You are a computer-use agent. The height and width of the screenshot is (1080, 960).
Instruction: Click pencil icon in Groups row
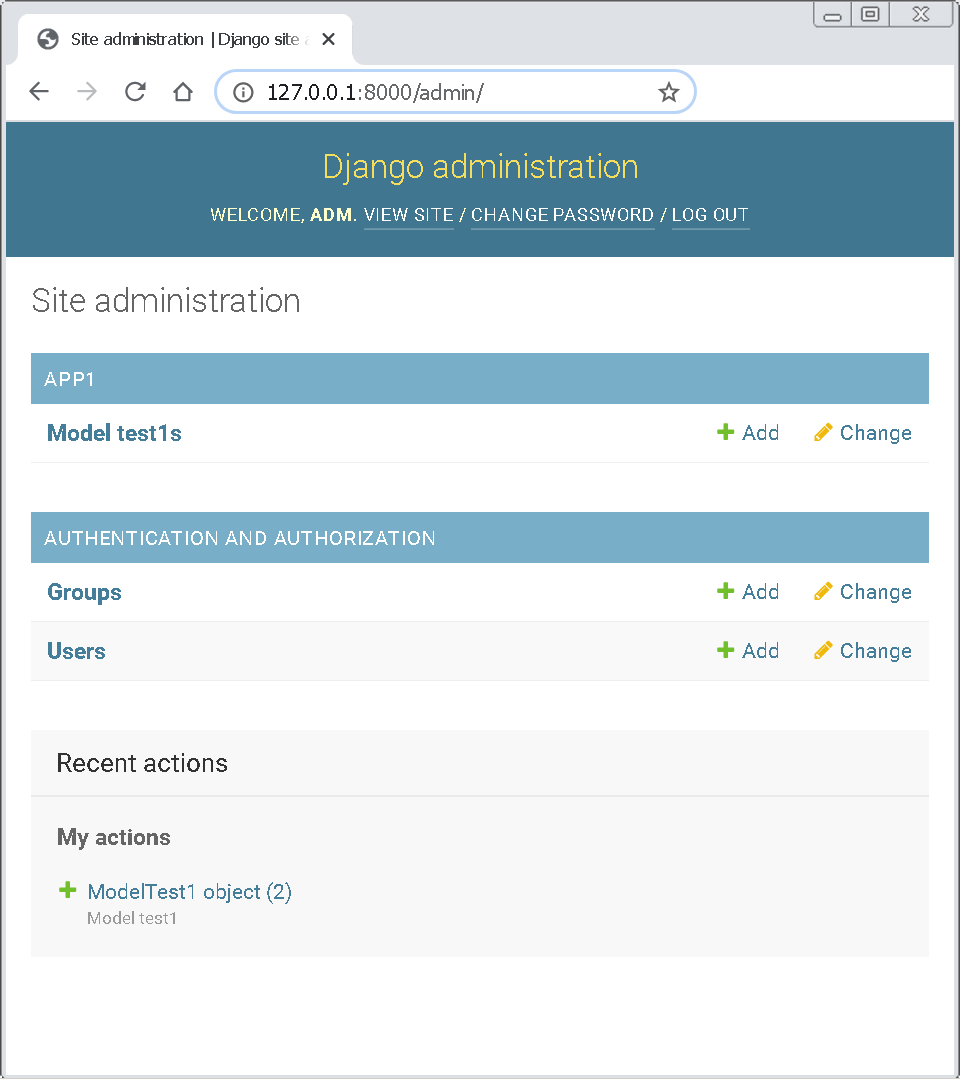(823, 592)
